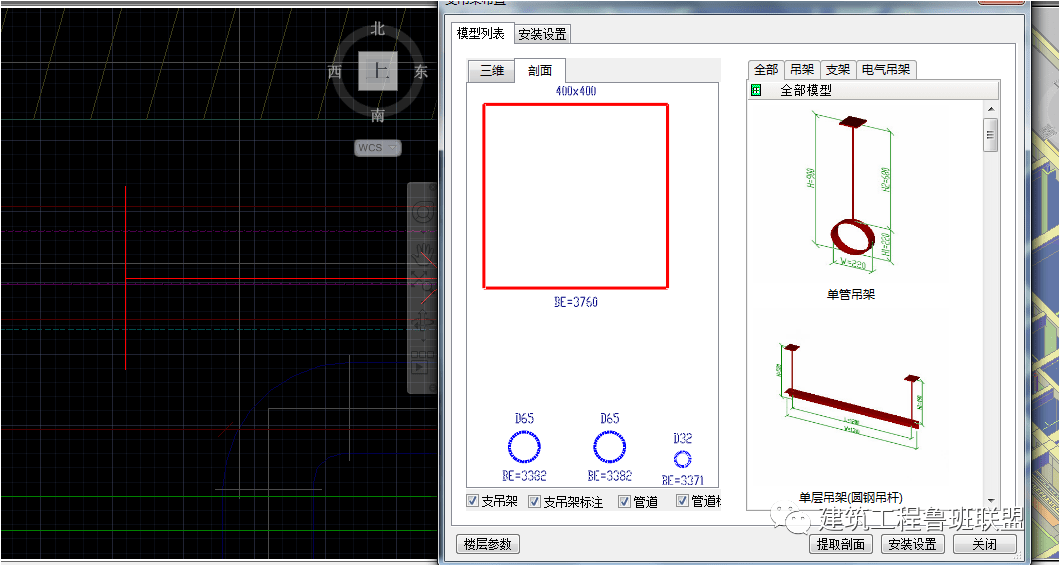Viewport: 1060px width, 566px height.
Task: Switch to the 安装设置 tab
Action: [543, 34]
